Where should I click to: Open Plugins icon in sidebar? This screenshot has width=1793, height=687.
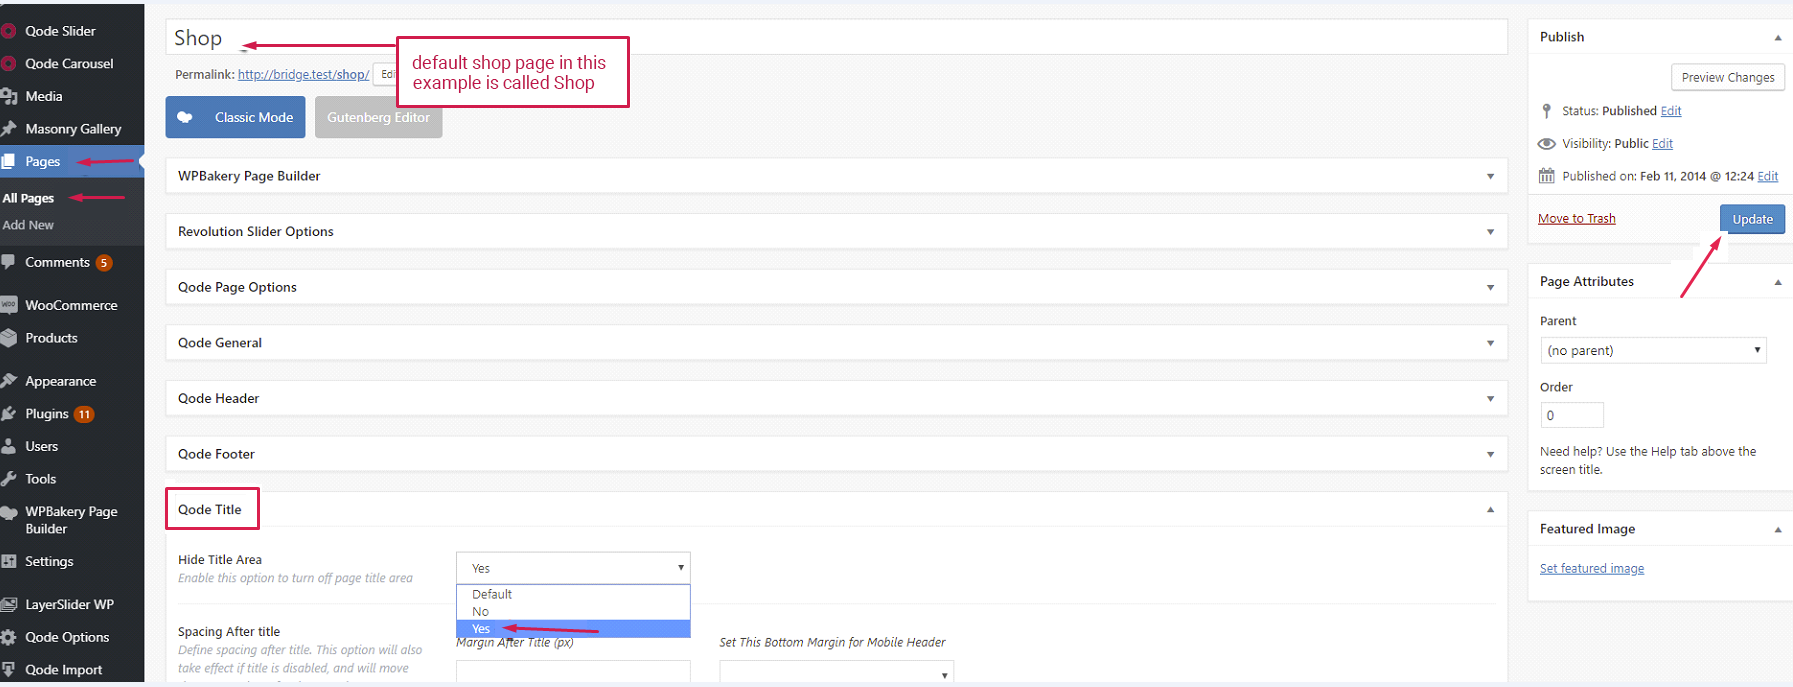pos(8,414)
